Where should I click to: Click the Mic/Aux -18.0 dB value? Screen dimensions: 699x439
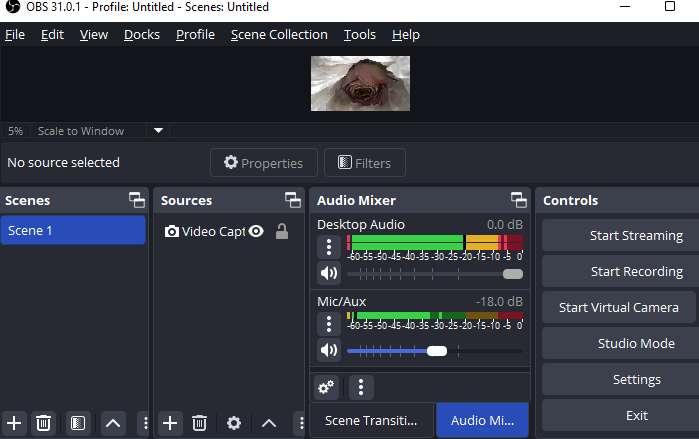pyautogui.click(x=499, y=301)
